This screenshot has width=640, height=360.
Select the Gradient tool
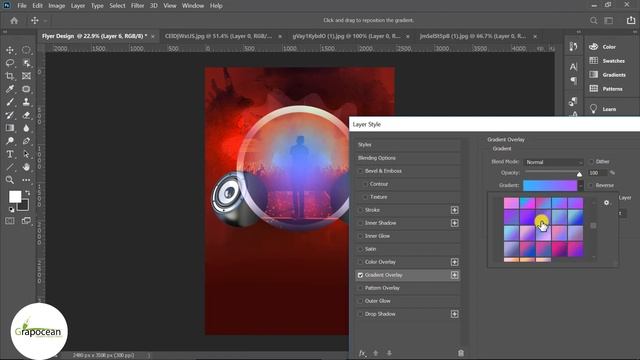pos(10,128)
